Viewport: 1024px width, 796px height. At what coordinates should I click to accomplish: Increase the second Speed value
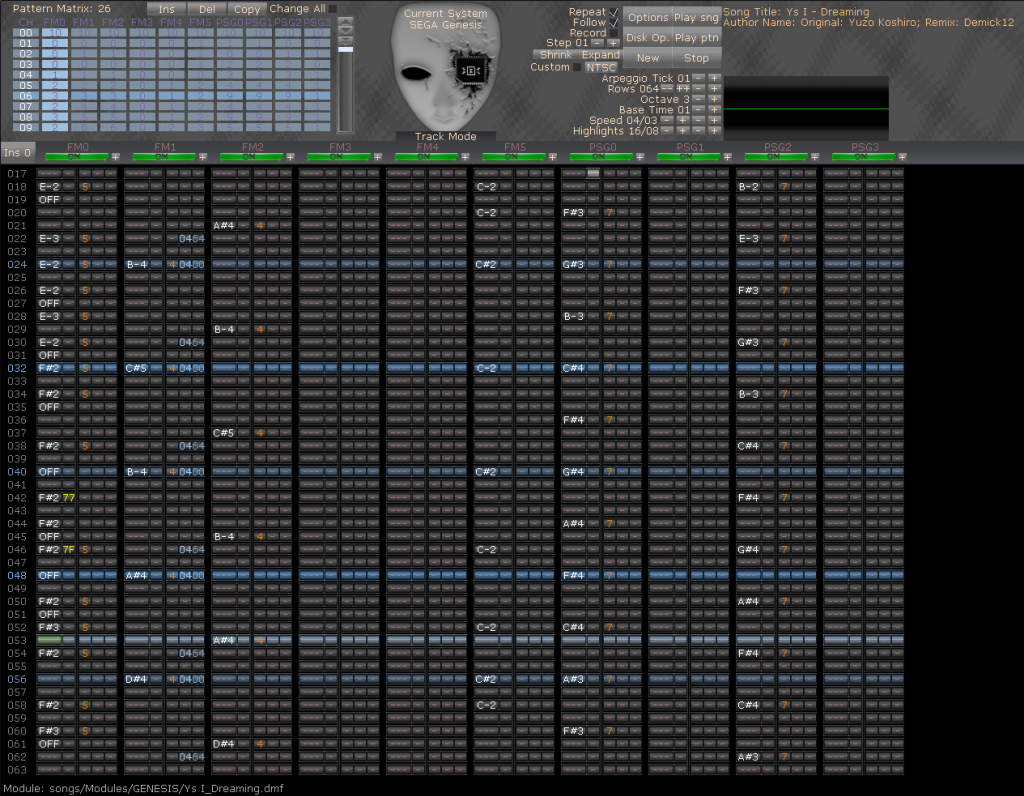[714, 120]
